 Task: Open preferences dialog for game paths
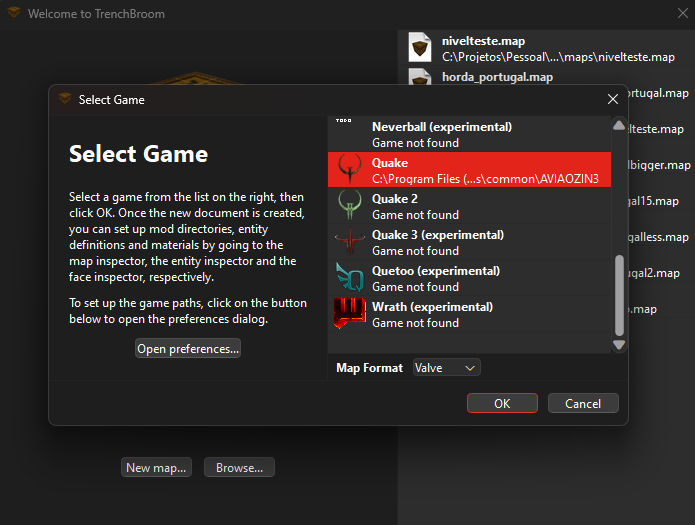pos(188,349)
